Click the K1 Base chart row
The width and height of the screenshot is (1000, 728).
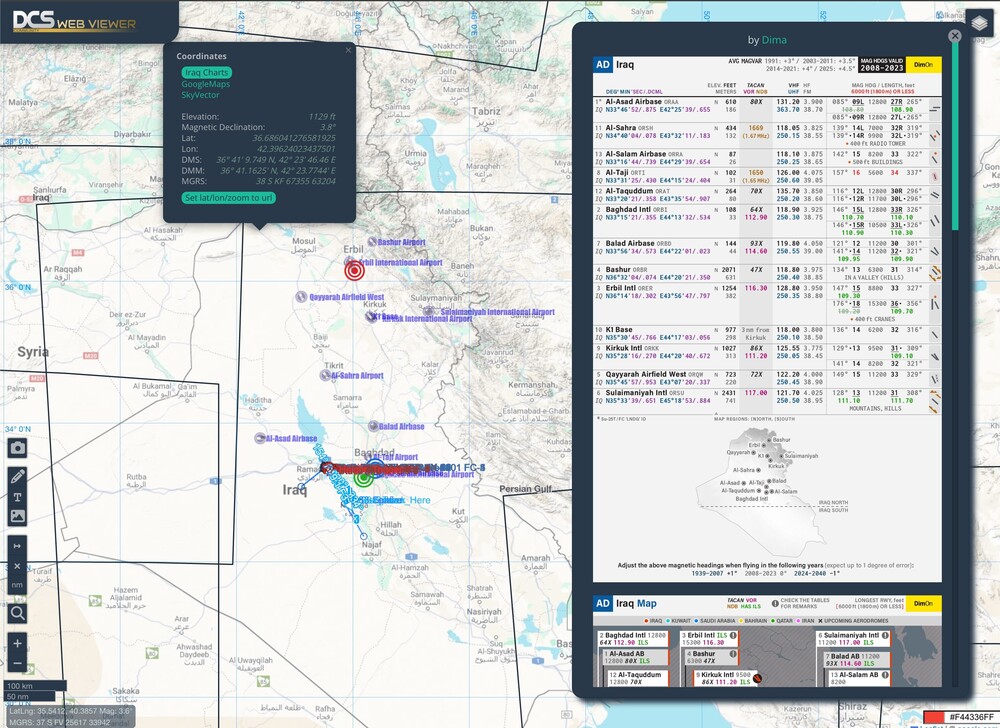point(767,333)
